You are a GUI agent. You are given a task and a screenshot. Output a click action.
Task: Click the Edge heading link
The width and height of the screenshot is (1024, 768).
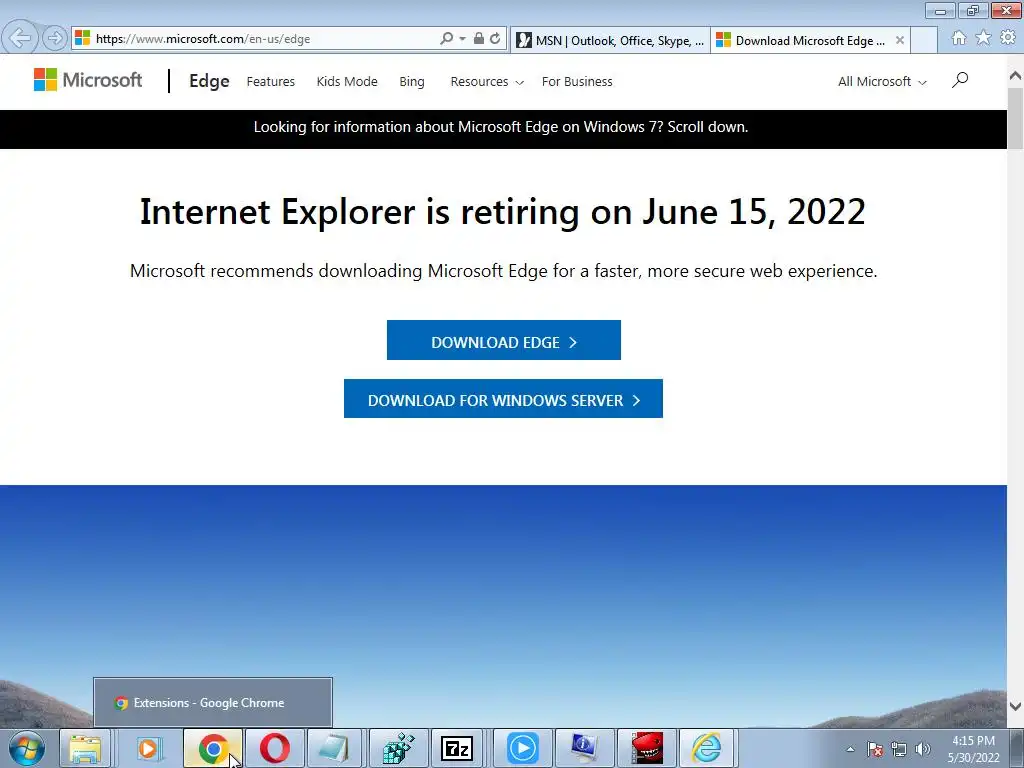tap(209, 81)
